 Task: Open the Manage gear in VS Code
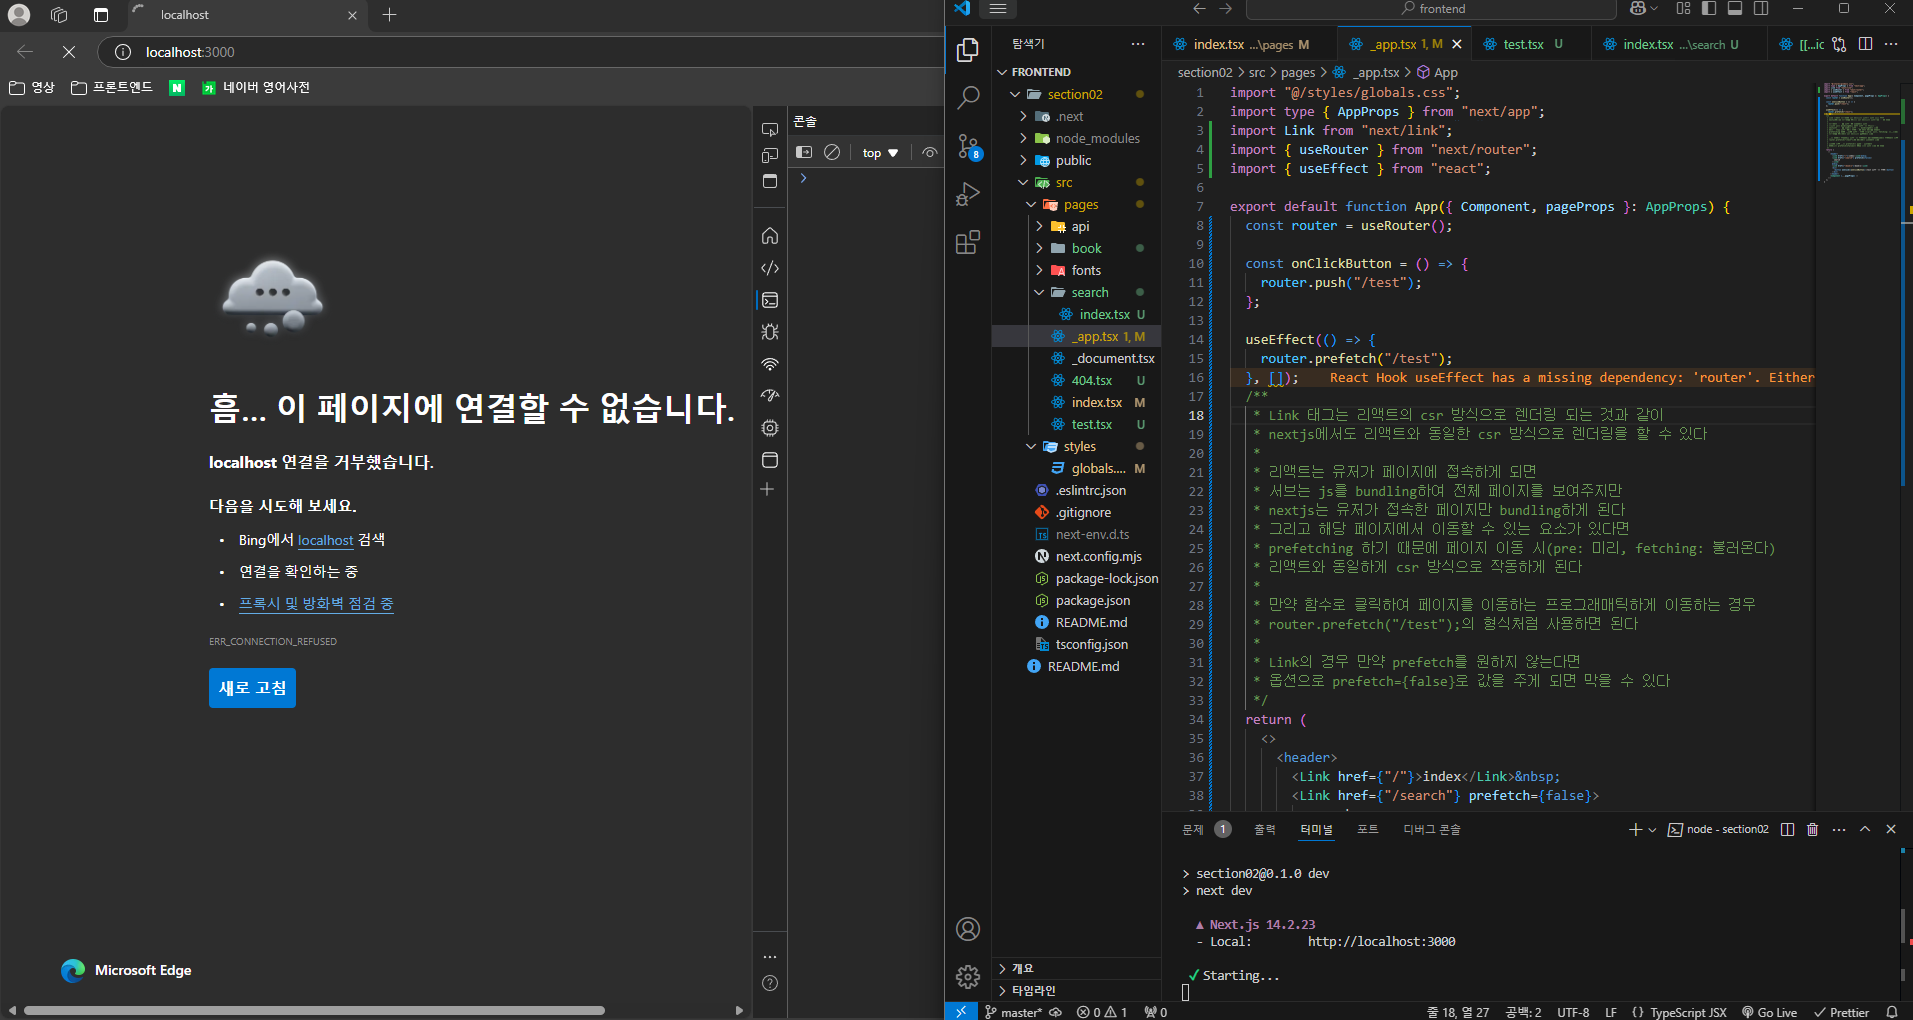[967, 977]
